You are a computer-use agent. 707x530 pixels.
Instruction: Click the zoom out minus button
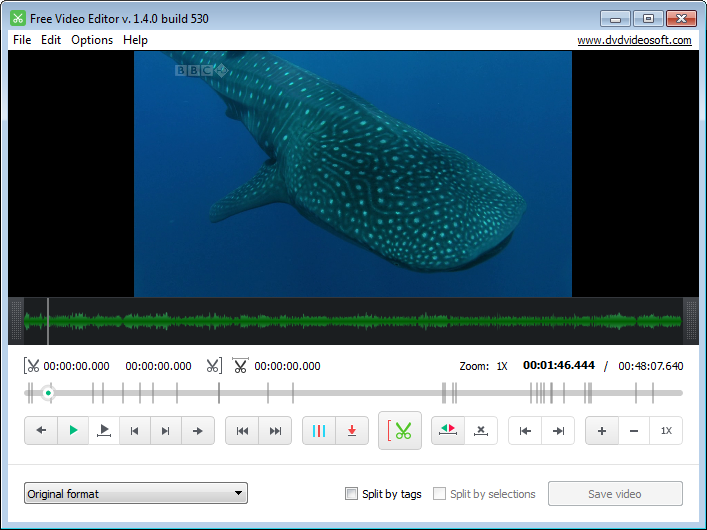(x=633, y=431)
